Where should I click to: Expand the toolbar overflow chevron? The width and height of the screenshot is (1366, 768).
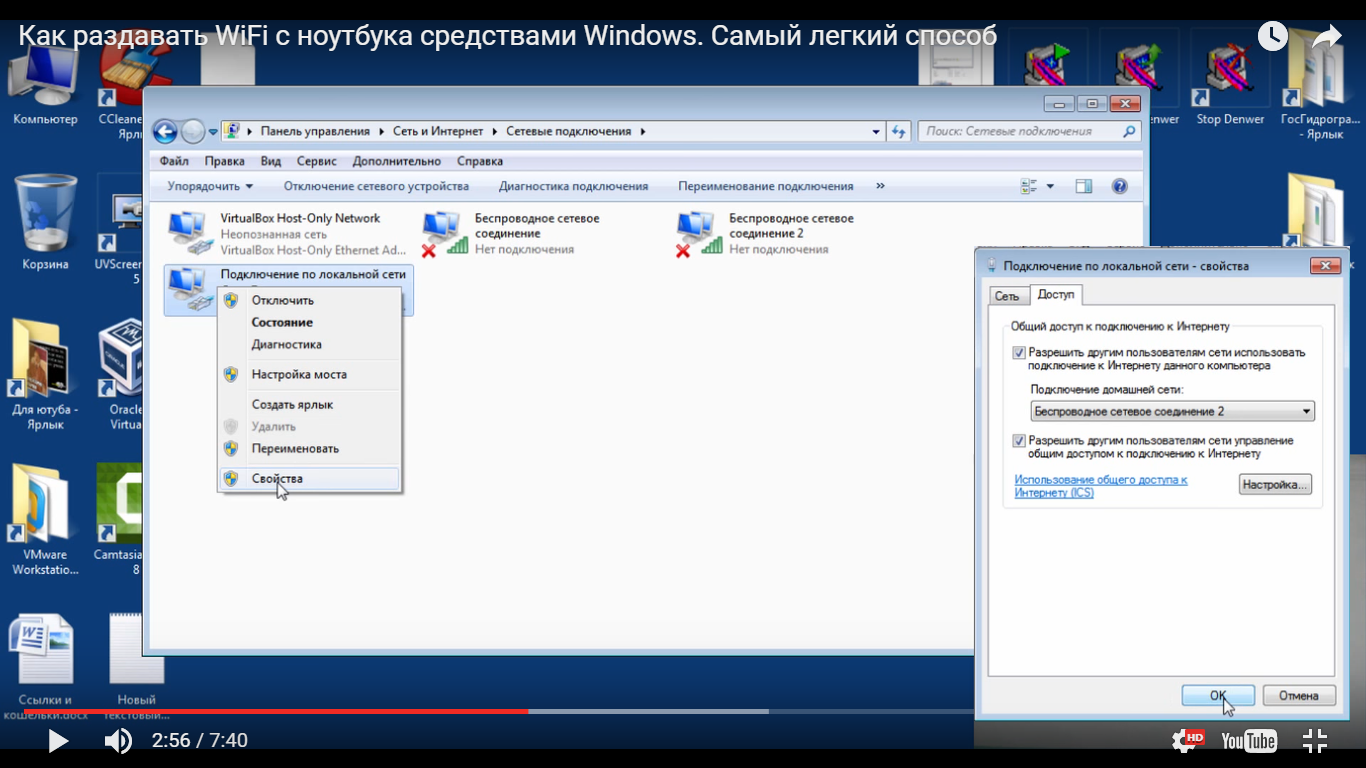[x=880, y=186]
